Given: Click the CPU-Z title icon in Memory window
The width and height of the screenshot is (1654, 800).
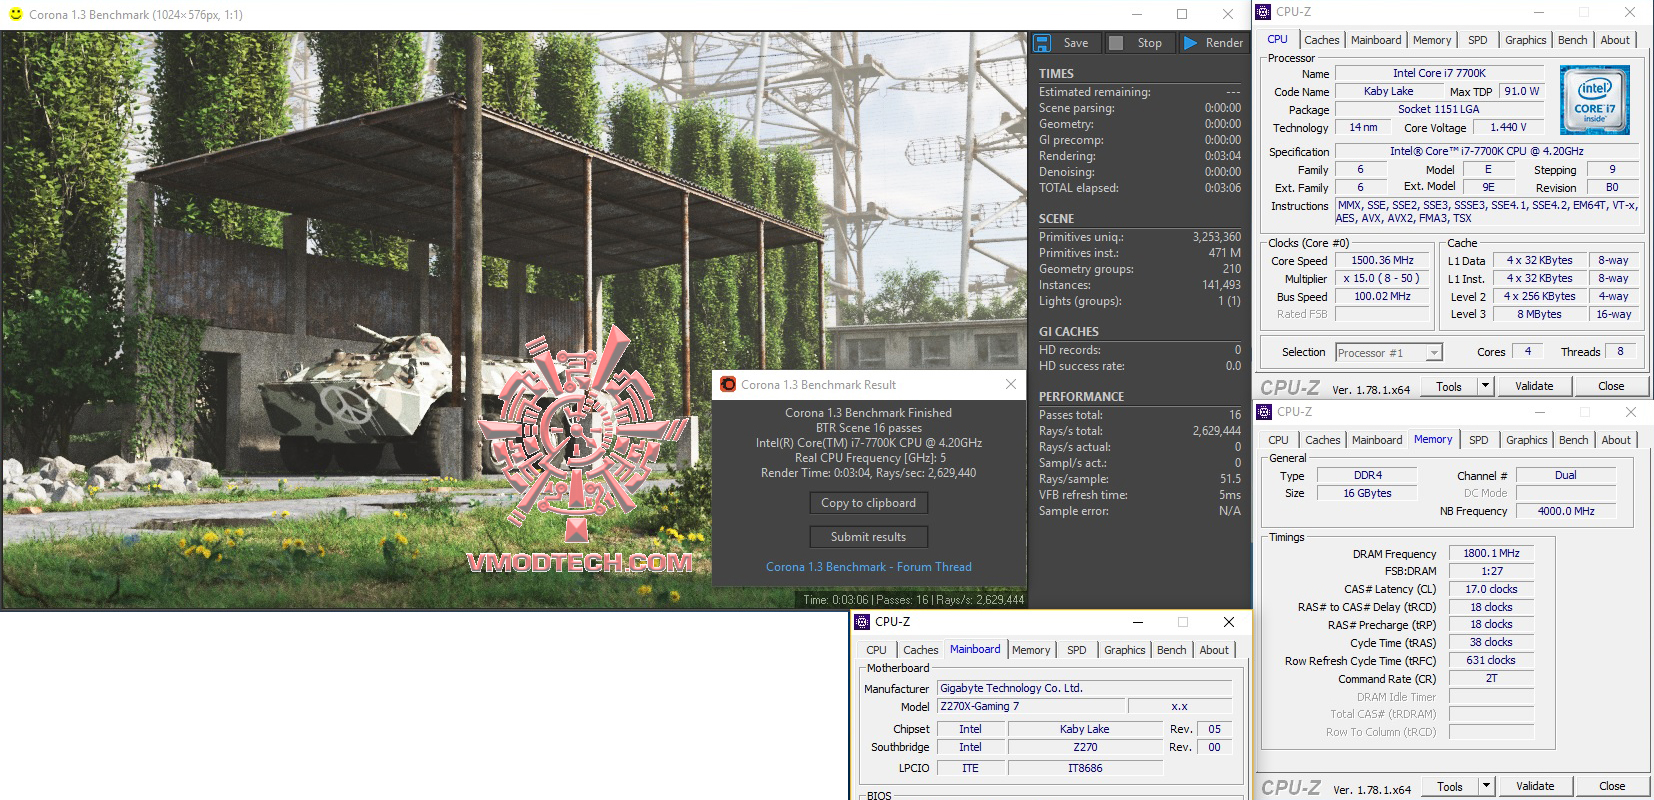Looking at the screenshot, I should (x=1264, y=412).
